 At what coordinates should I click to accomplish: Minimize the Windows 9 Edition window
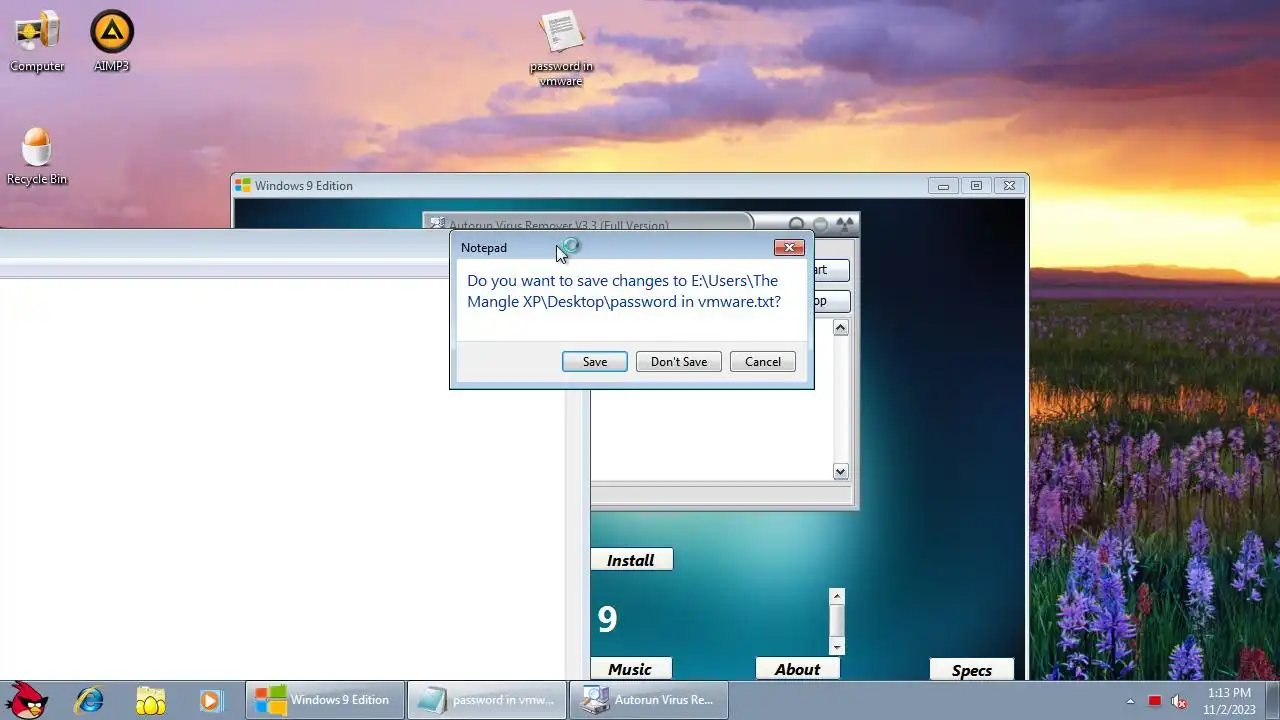coord(943,186)
